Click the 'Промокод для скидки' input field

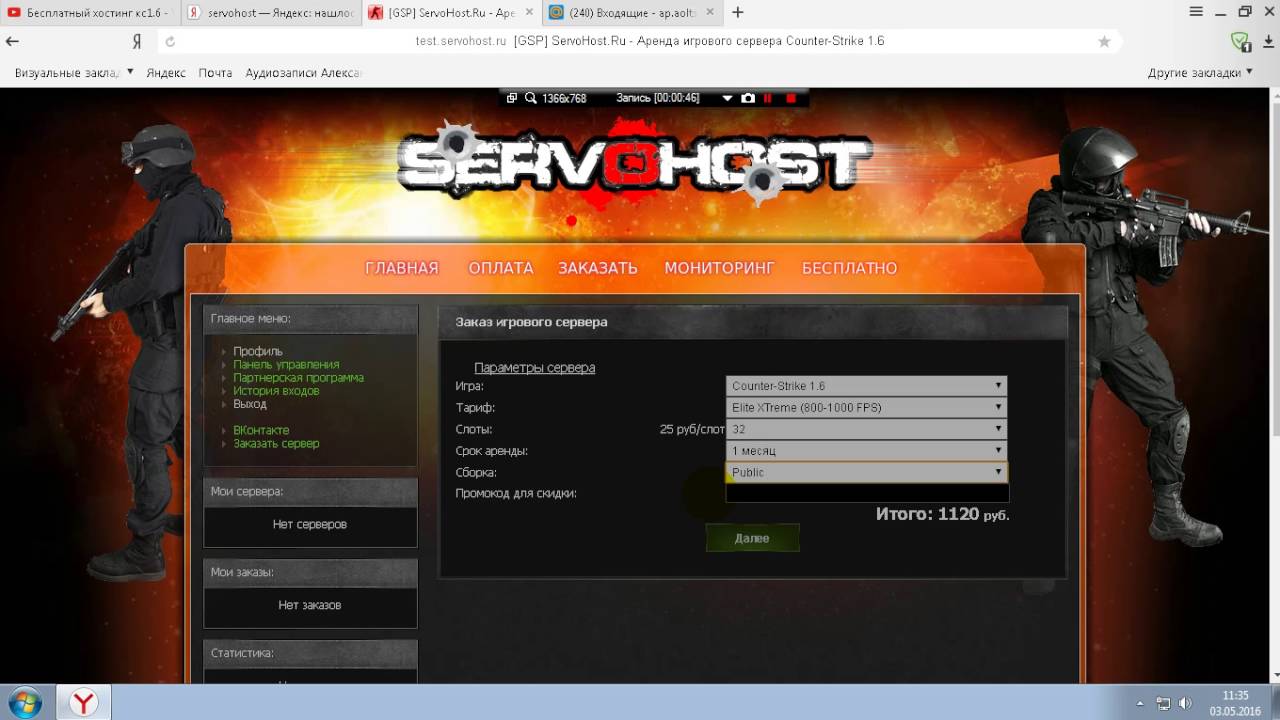click(867, 494)
